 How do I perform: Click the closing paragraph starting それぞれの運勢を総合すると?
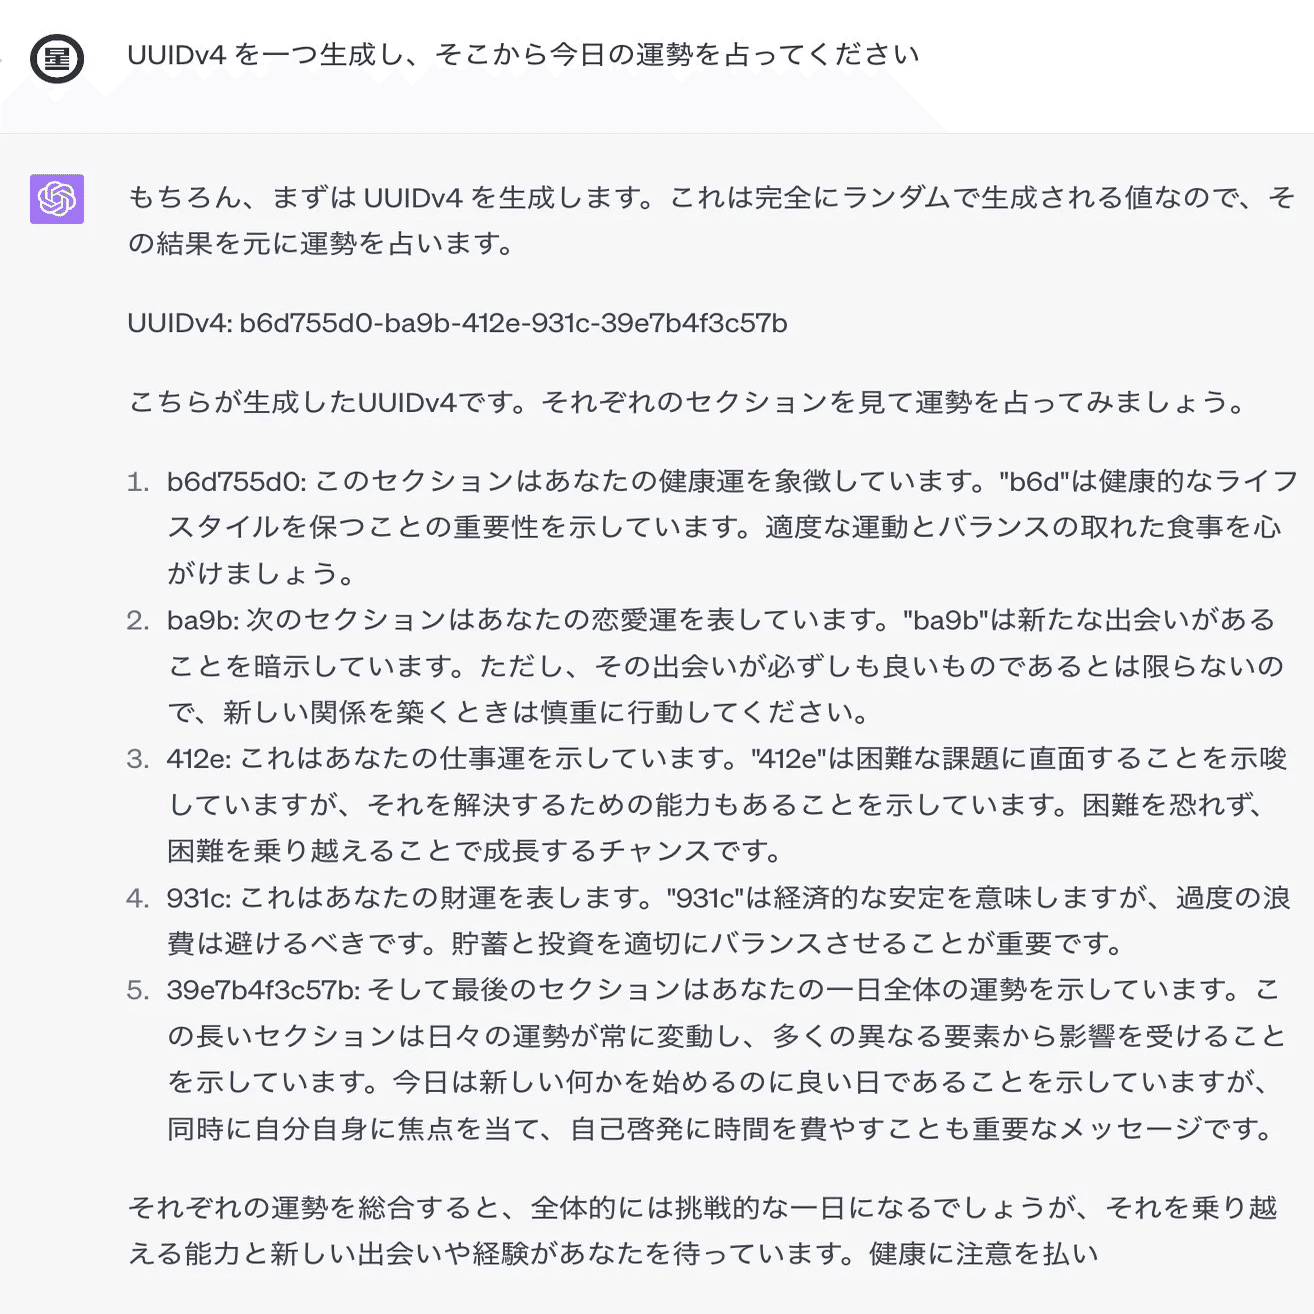pyautogui.click(x=702, y=1230)
